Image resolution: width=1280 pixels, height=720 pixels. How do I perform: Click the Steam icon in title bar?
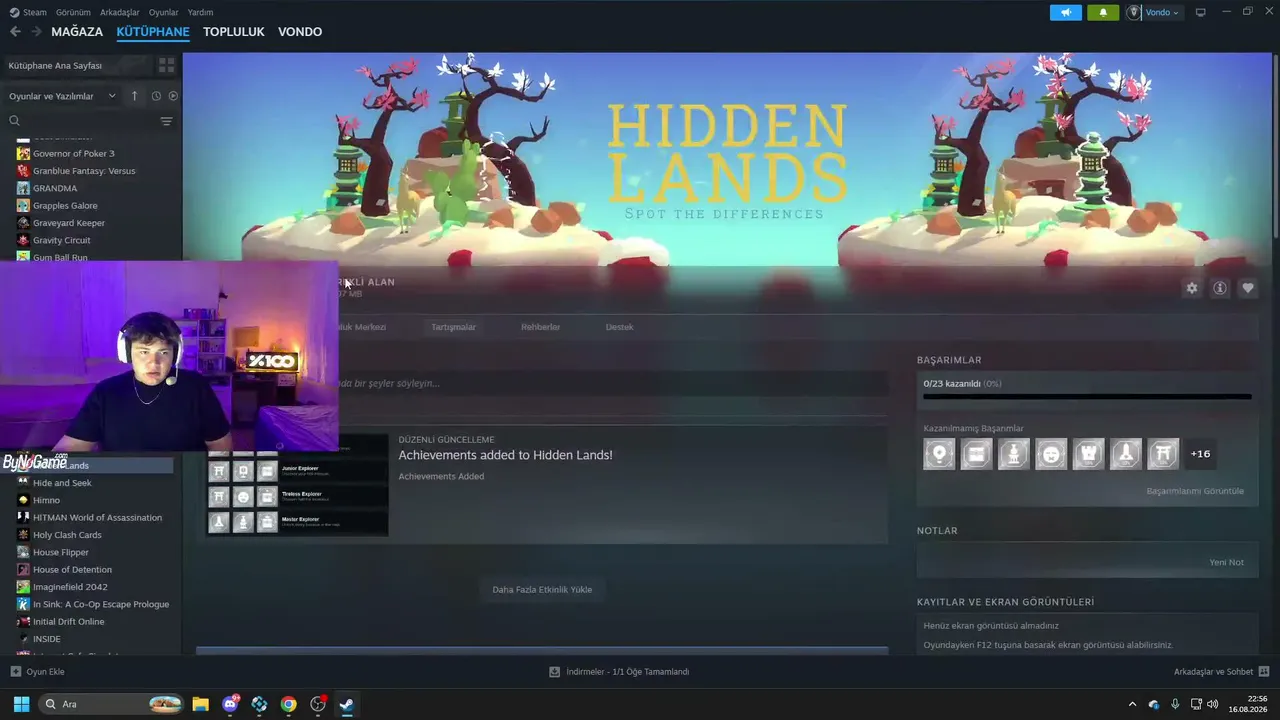(x=14, y=12)
